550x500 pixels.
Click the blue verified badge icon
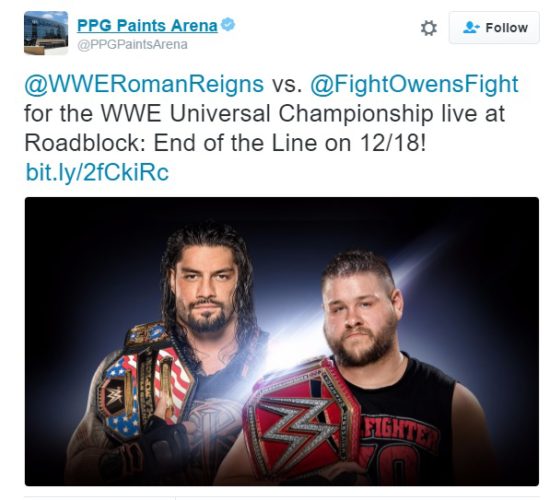click(x=228, y=25)
